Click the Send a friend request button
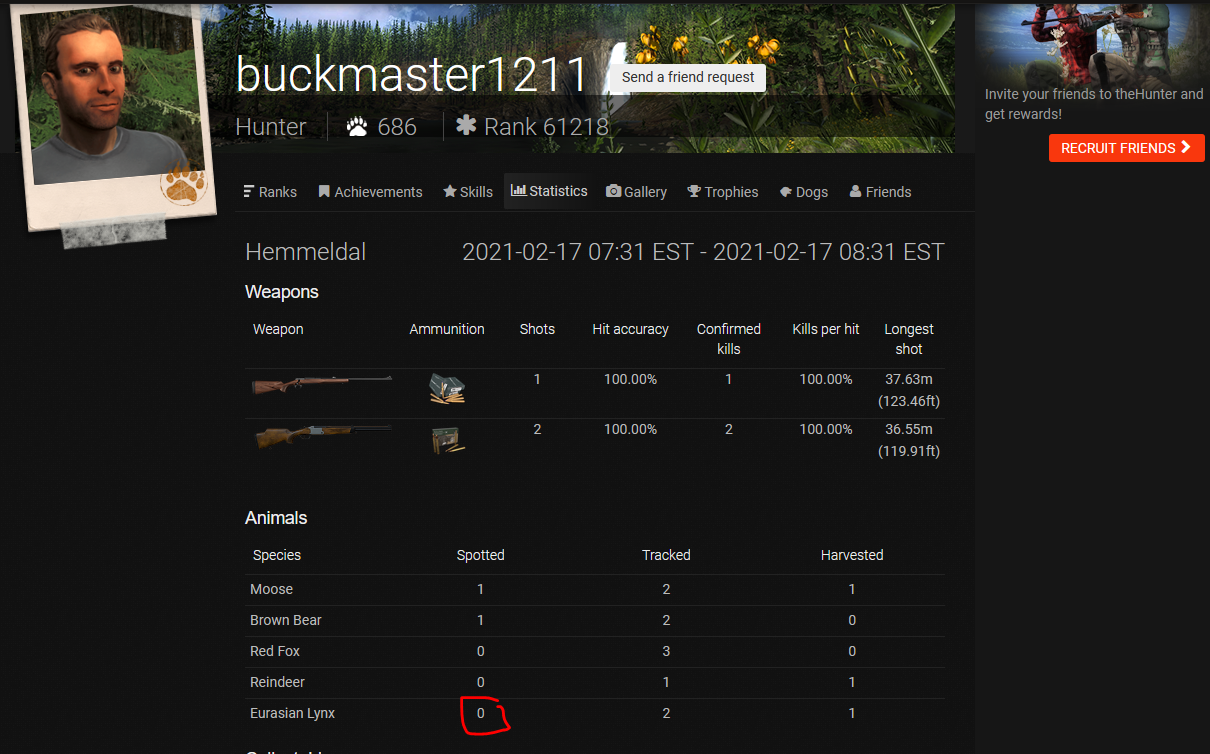The height and width of the screenshot is (754, 1210). click(x=688, y=77)
